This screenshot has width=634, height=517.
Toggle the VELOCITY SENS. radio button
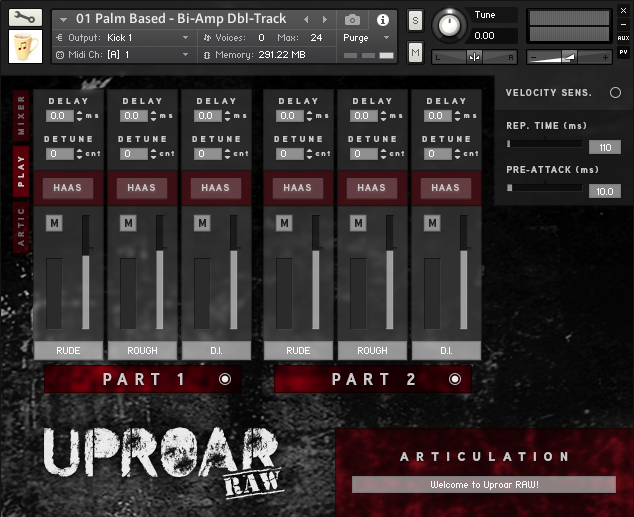point(615,93)
